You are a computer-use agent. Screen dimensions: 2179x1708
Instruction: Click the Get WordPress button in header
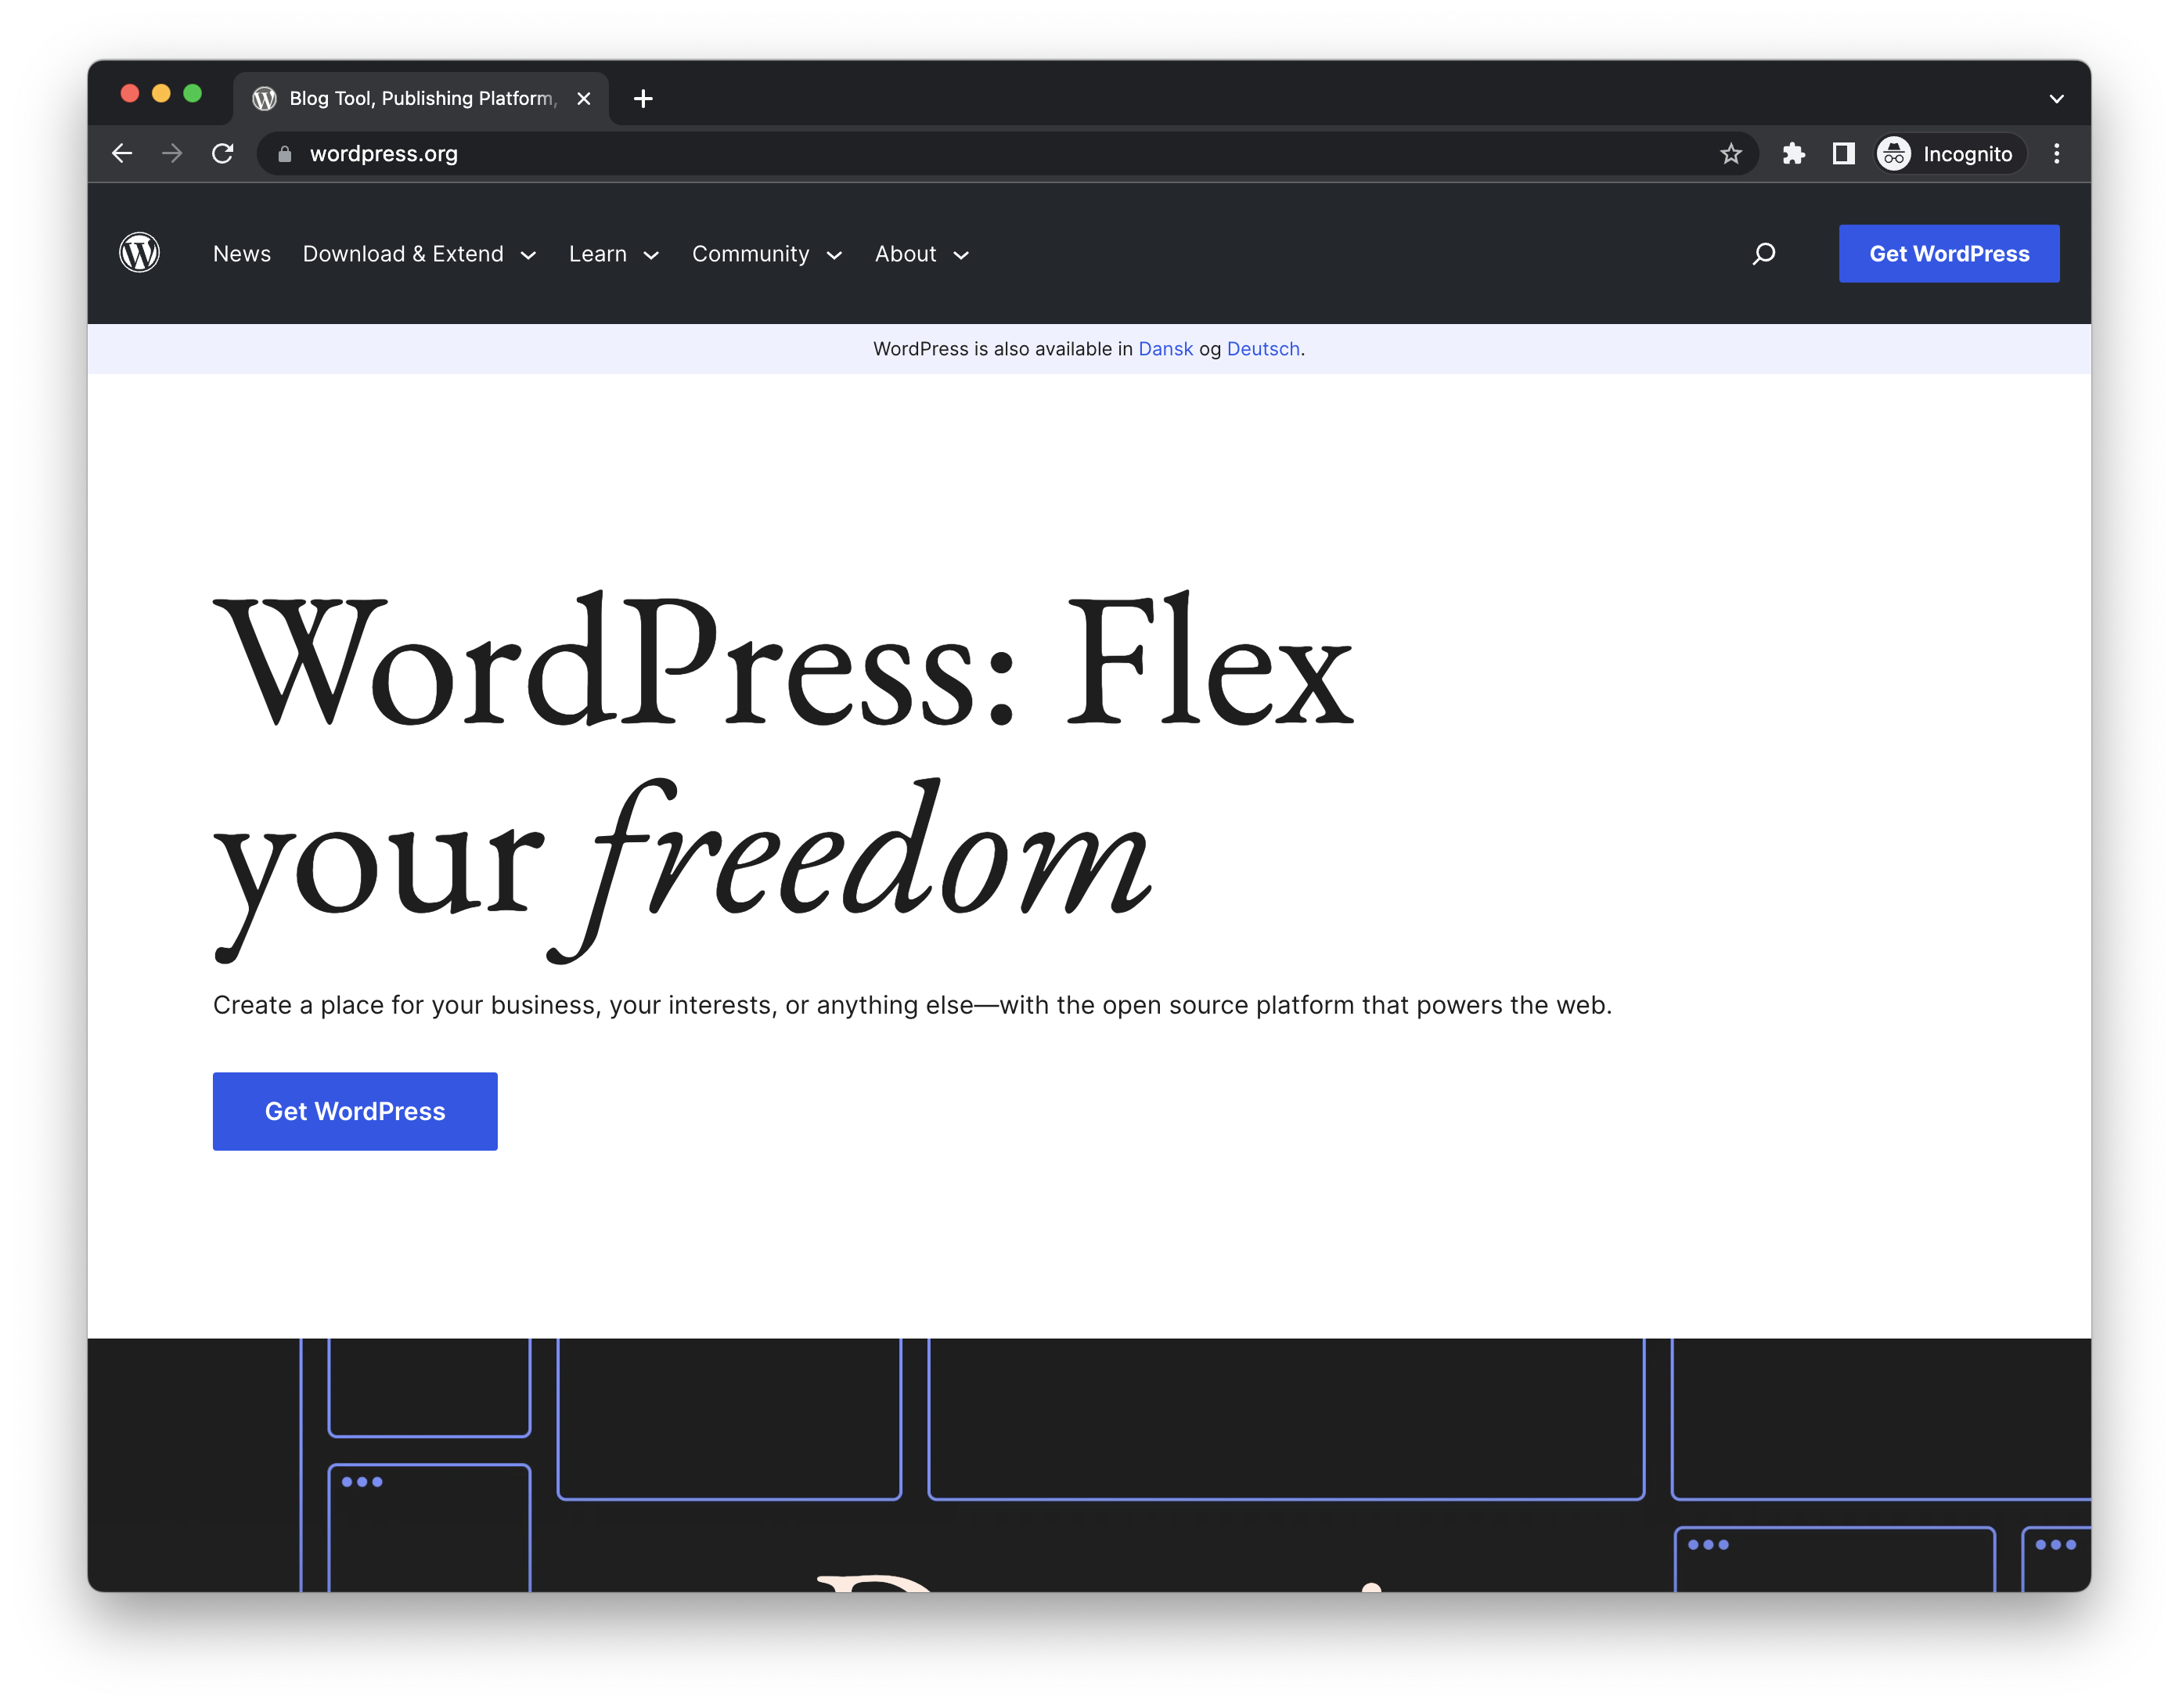[1949, 254]
